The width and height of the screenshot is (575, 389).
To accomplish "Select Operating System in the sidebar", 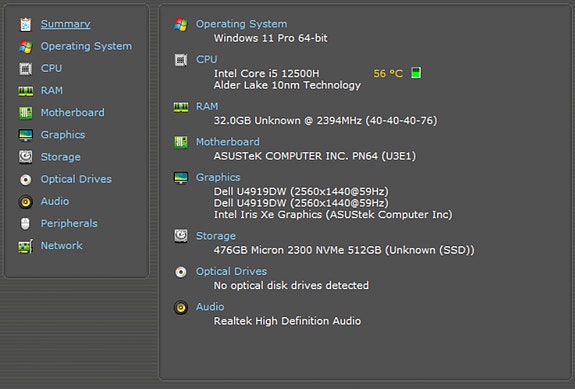I will [x=86, y=46].
